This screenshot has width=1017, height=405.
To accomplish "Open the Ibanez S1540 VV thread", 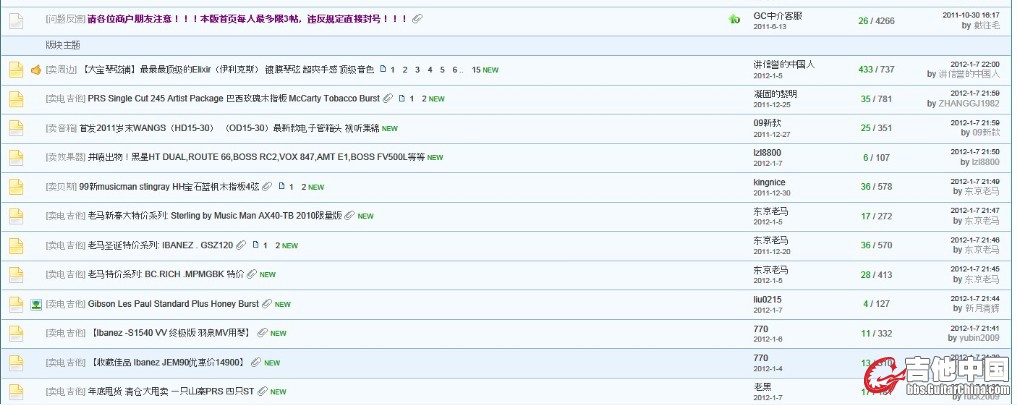I will click(171, 333).
